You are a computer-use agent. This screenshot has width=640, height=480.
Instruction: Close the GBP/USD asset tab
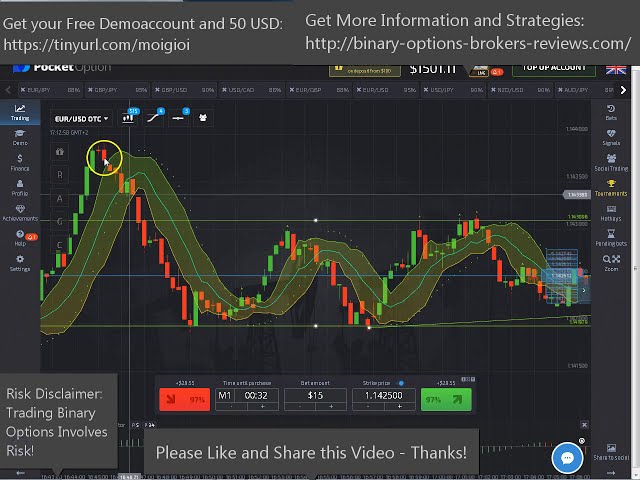(x=158, y=90)
